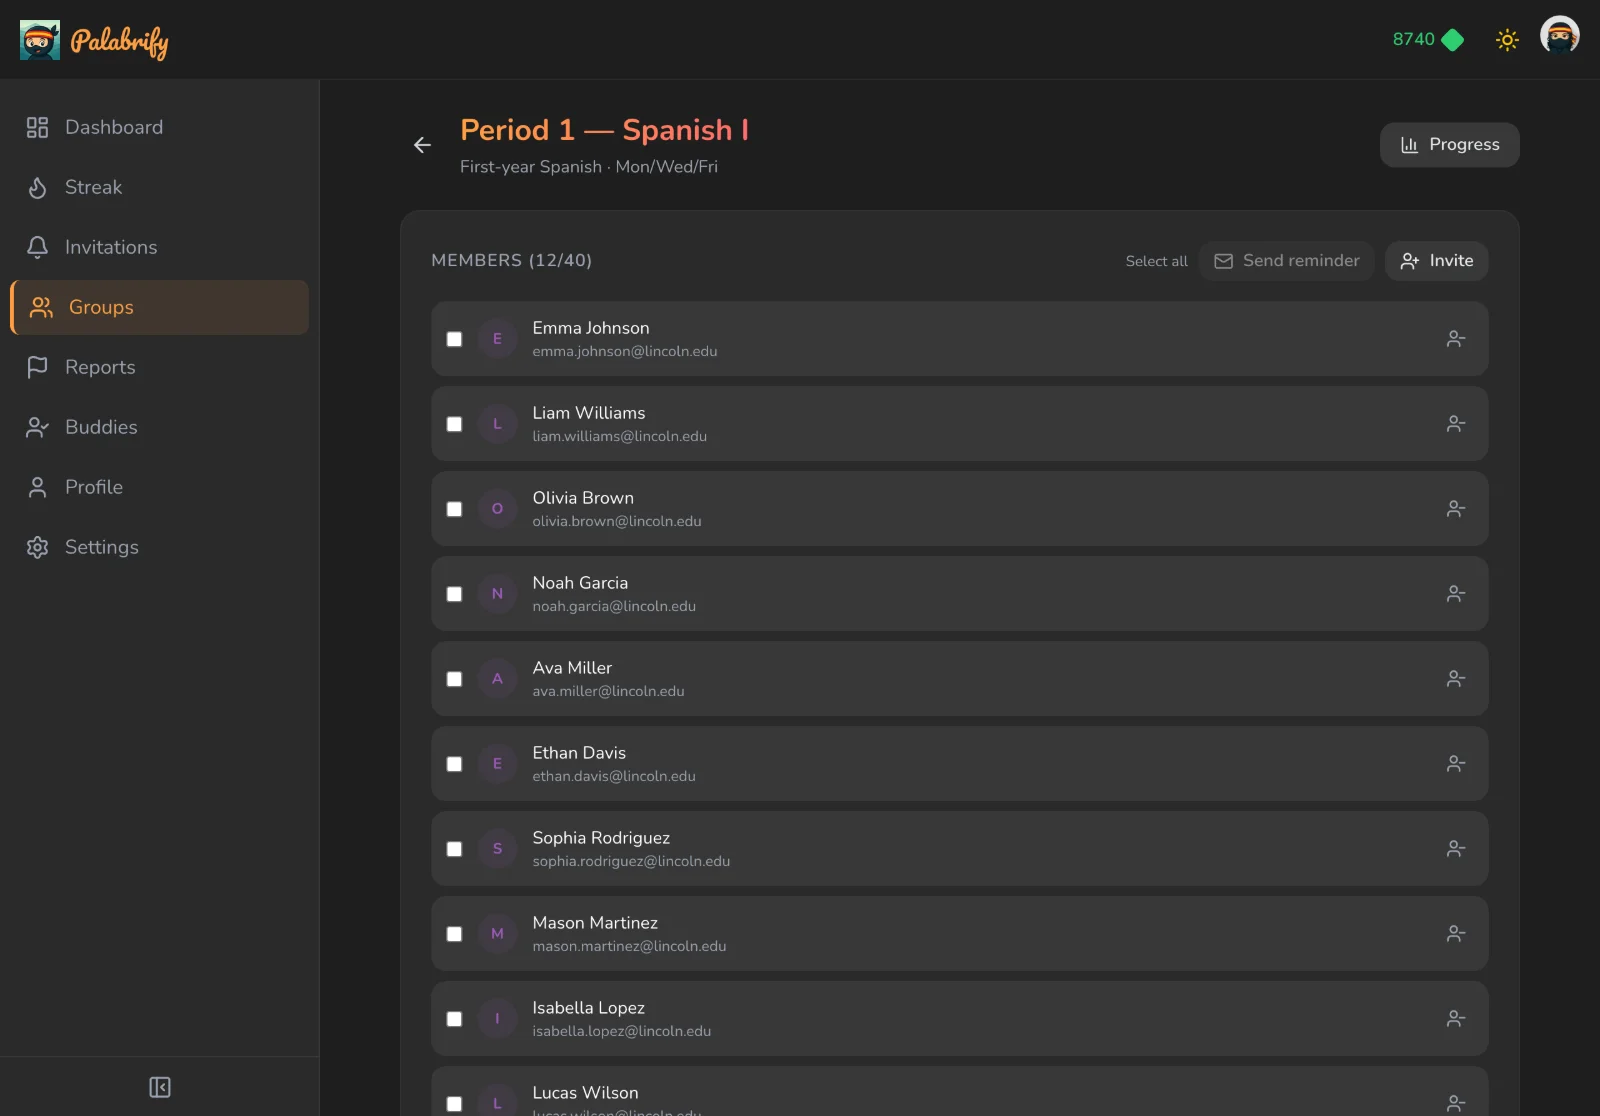Remove Ethan Davis via member icon
This screenshot has width=1600, height=1116.
(1456, 764)
